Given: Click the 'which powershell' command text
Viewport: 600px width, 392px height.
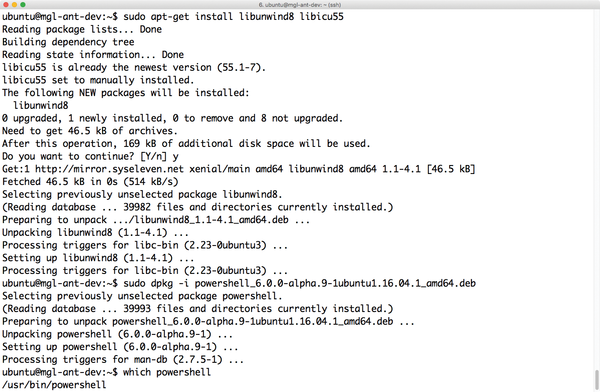Looking at the screenshot, I should [x=167, y=372].
